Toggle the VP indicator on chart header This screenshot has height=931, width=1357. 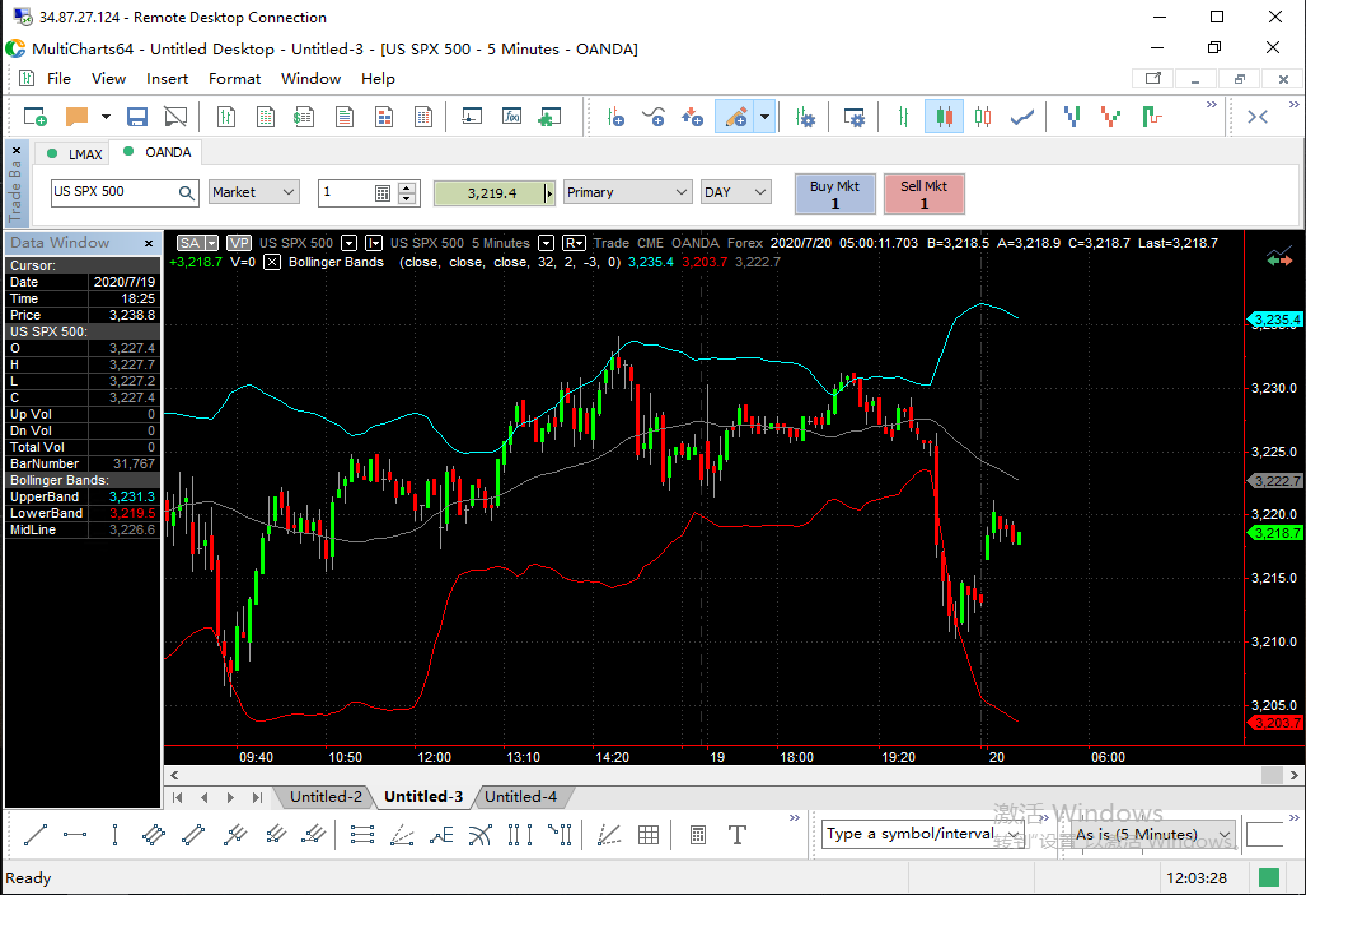tap(239, 243)
